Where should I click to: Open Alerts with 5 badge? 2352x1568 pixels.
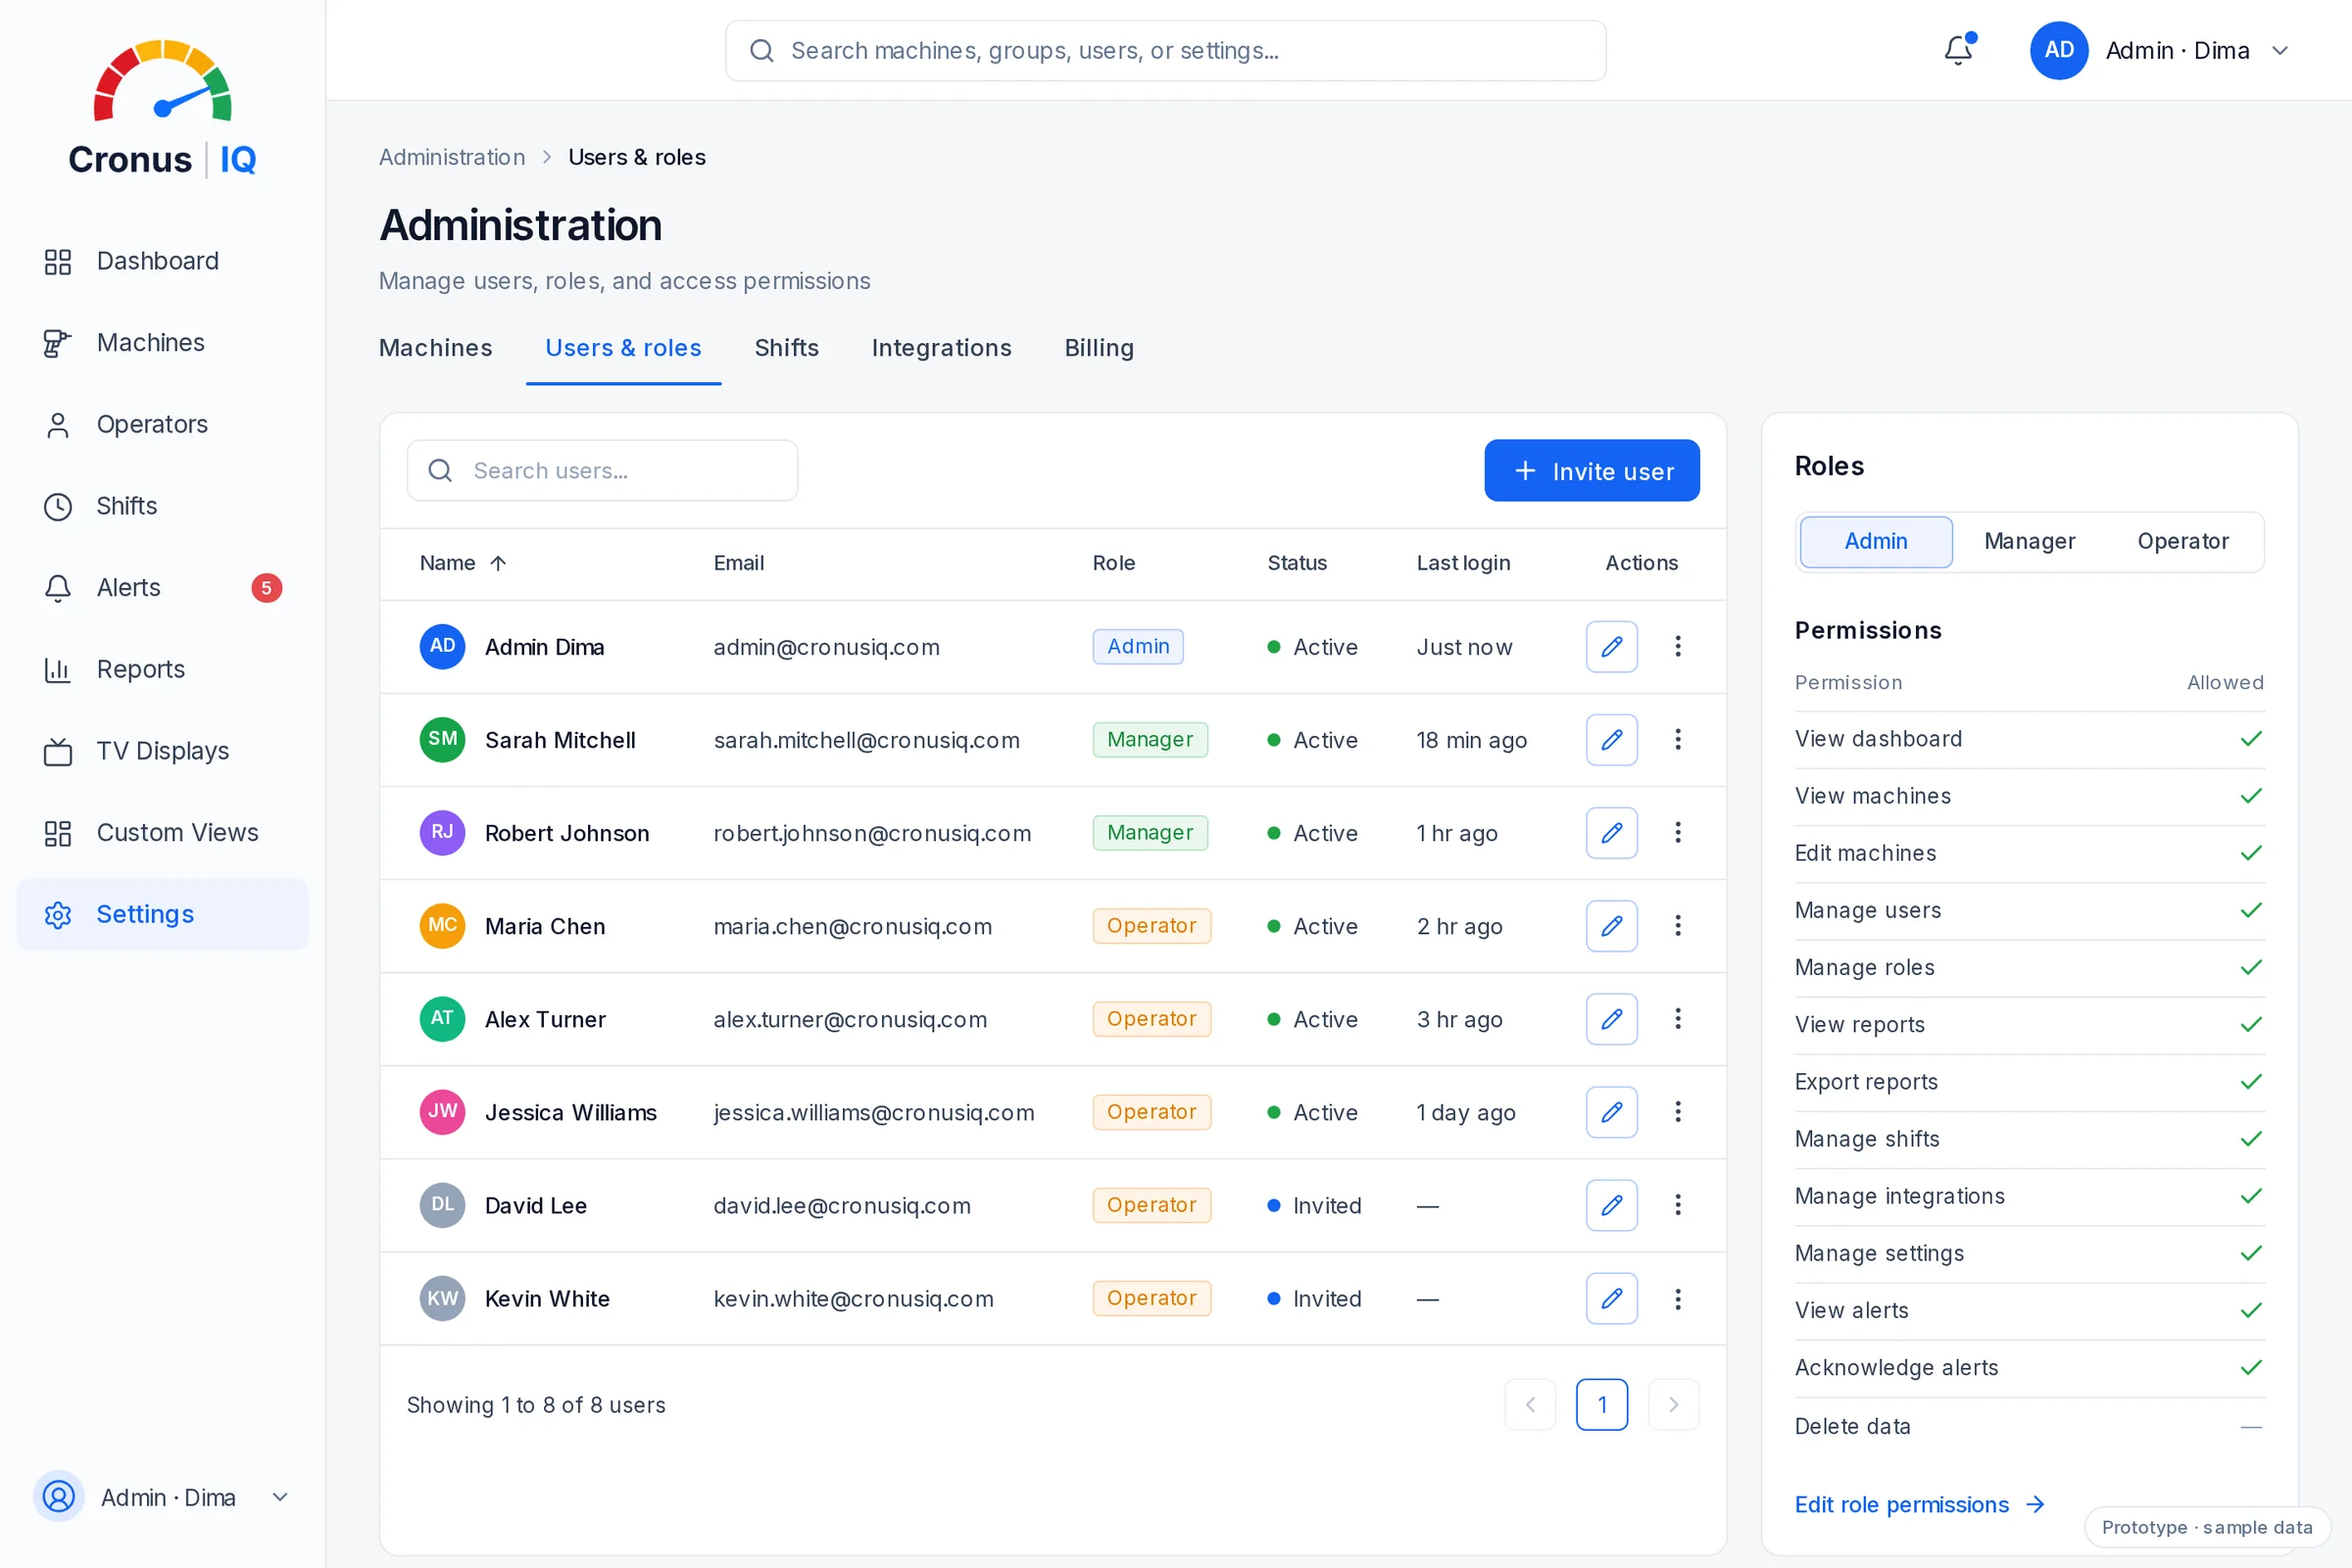pyautogui.click(x=162, y=587)
